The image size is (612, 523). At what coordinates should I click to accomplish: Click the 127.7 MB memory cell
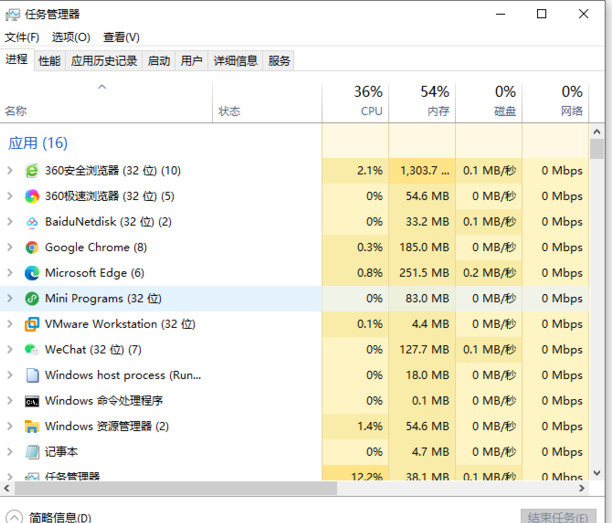(x=424, y=349)
